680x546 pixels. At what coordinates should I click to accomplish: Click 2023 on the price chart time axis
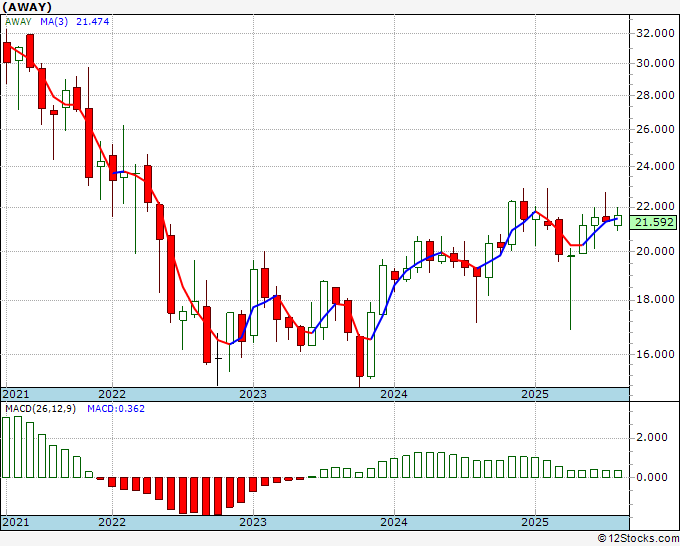tap(253, 394)
